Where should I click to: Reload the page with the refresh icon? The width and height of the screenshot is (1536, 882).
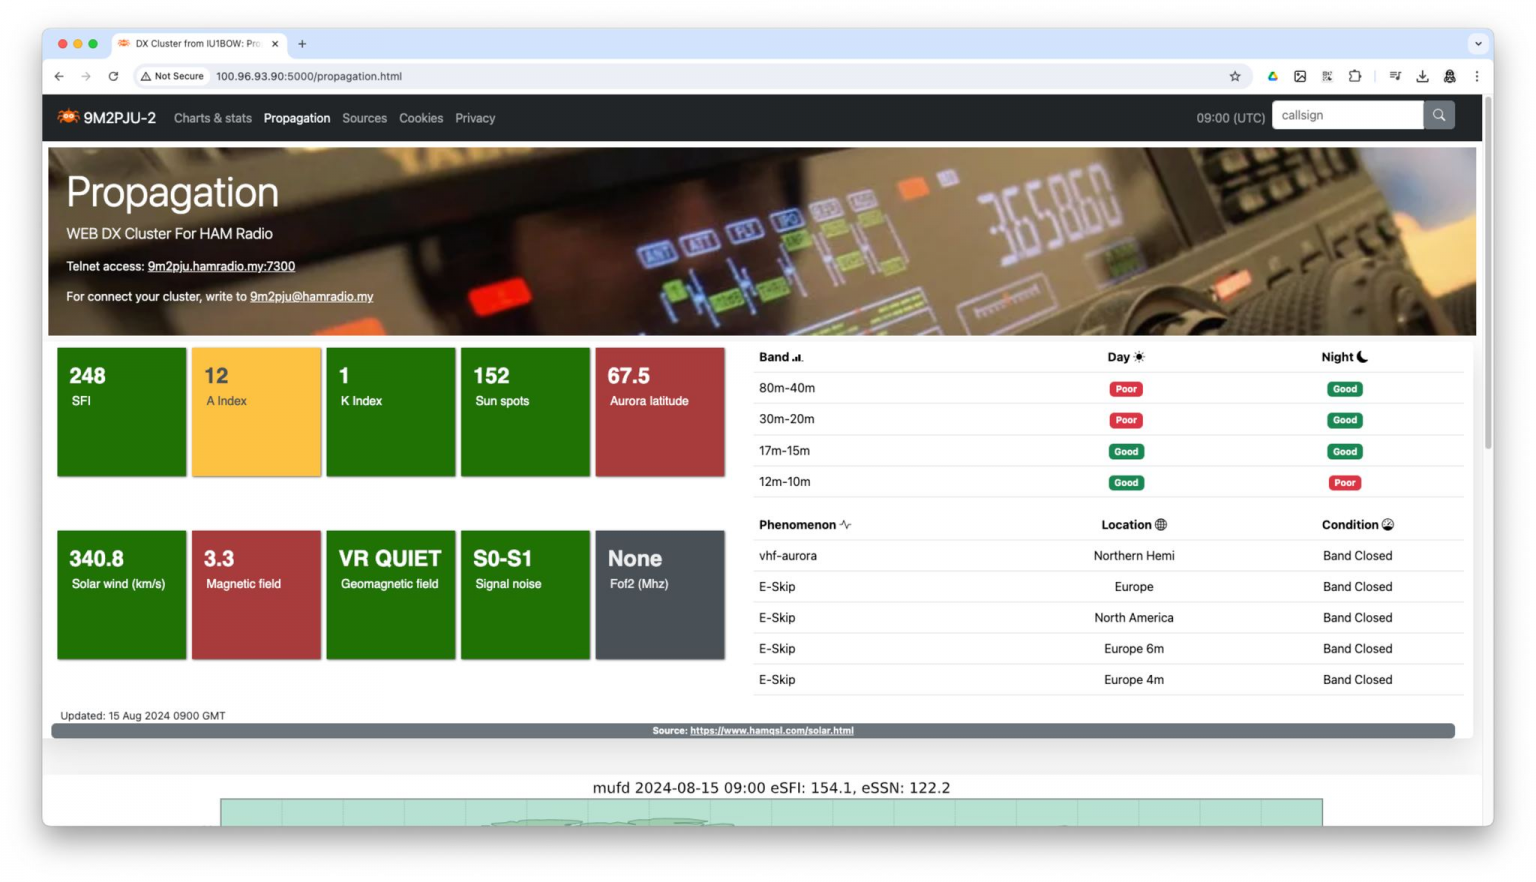(113, 76)
